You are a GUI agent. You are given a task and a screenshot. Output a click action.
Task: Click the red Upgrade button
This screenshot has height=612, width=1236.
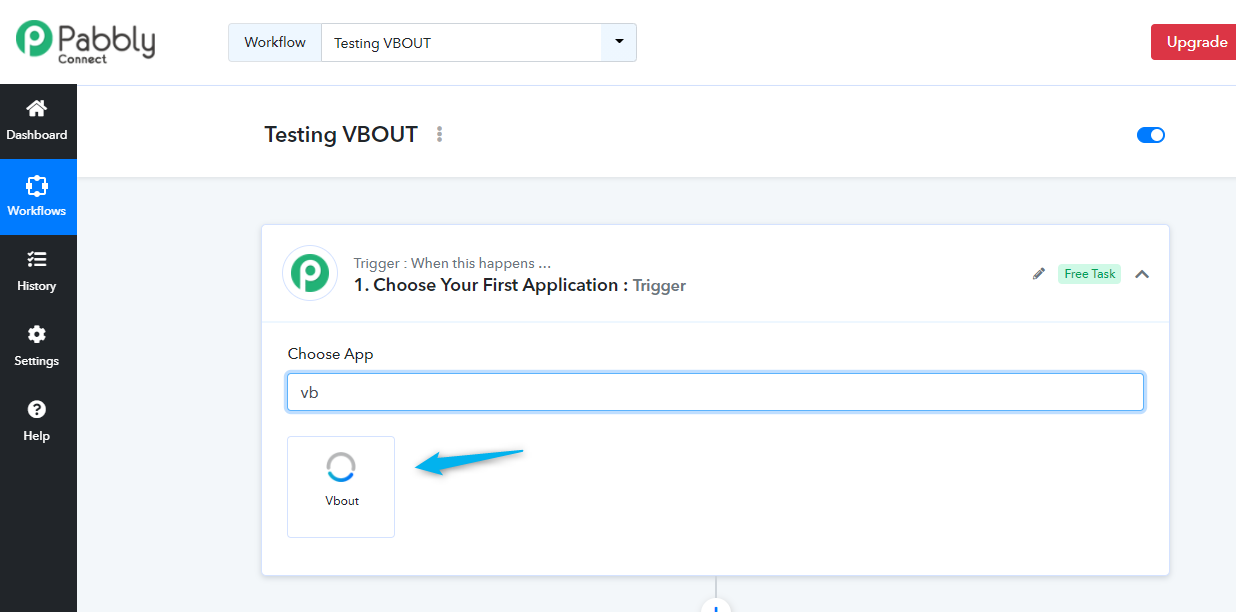[1195, 42]
